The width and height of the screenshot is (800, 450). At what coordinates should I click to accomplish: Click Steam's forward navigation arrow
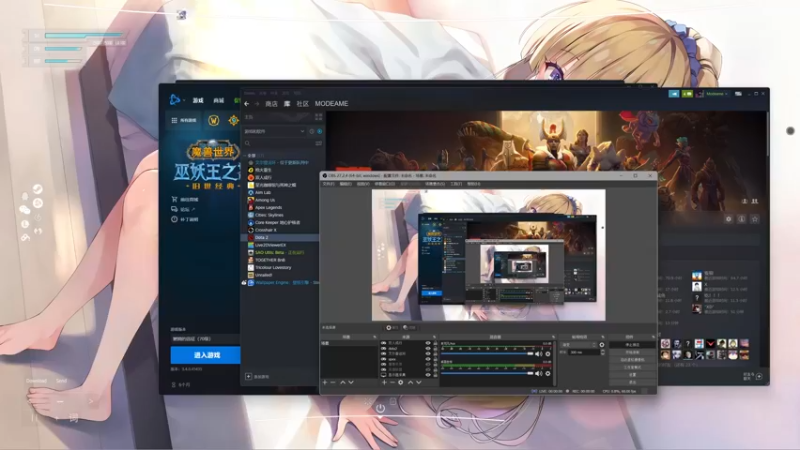click(257, 104)
